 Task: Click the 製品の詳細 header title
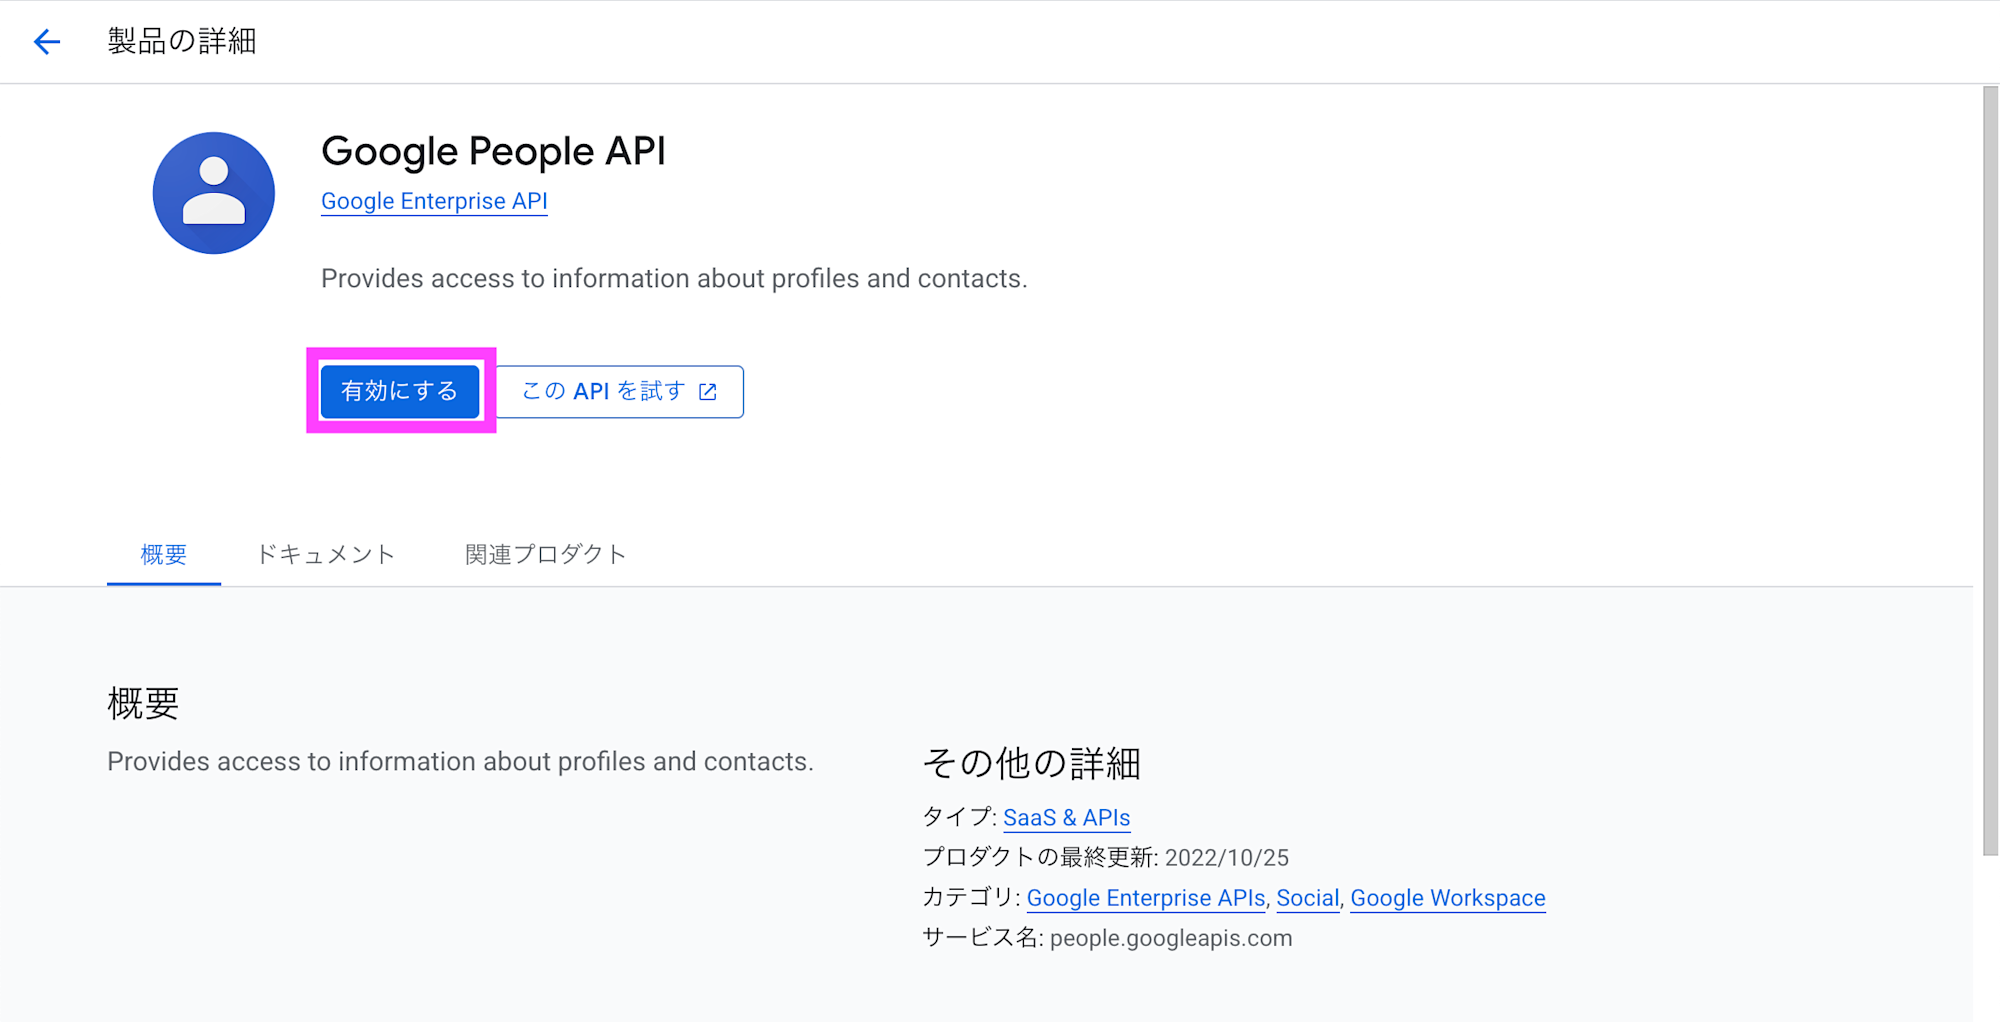182,41
